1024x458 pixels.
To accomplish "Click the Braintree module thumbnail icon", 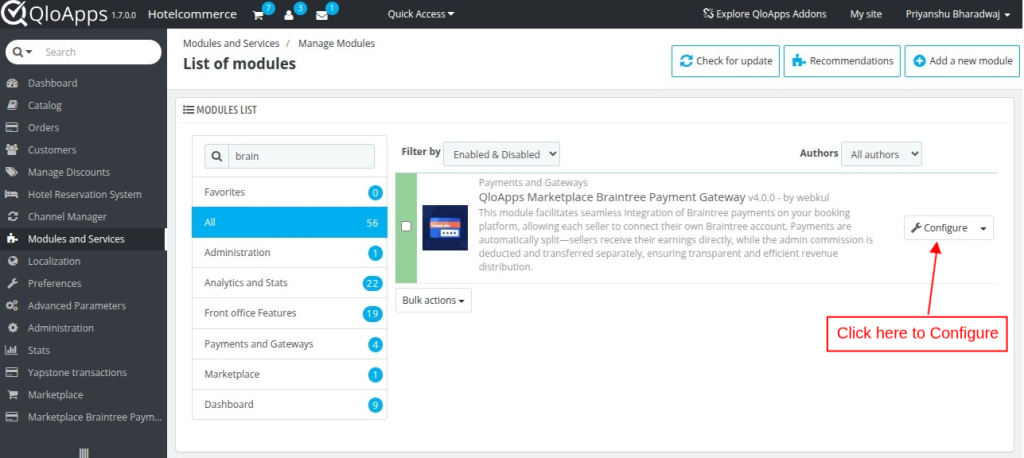I will point(445,227).
